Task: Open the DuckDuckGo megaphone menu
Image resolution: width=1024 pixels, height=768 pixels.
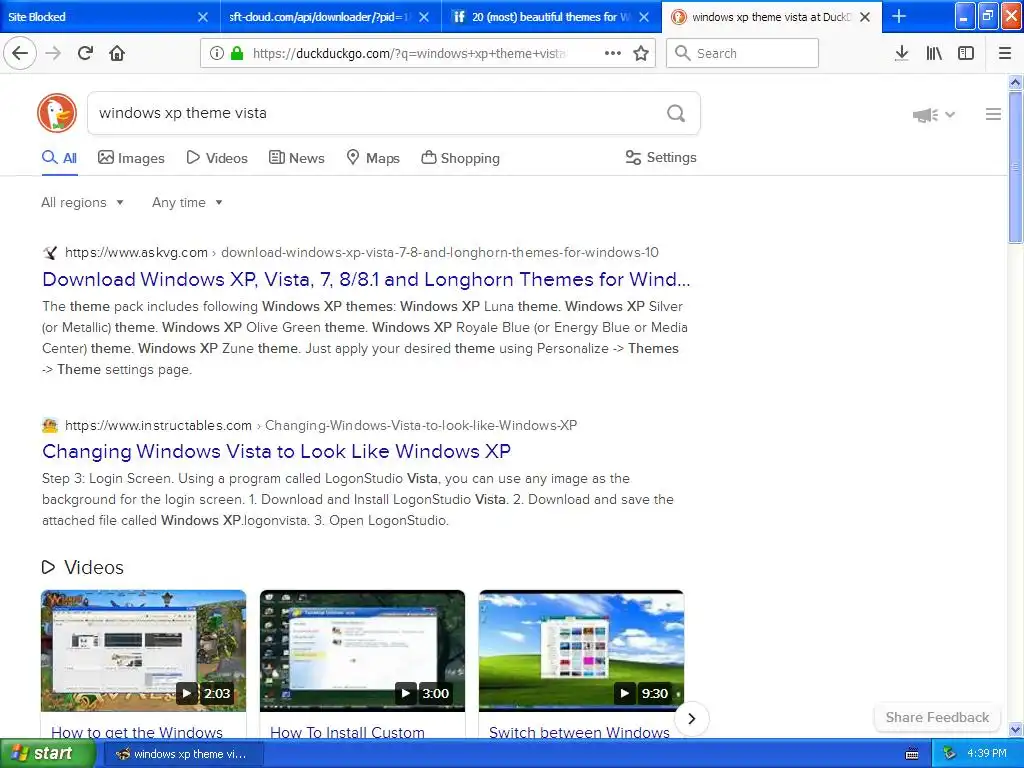Action: 934,115
